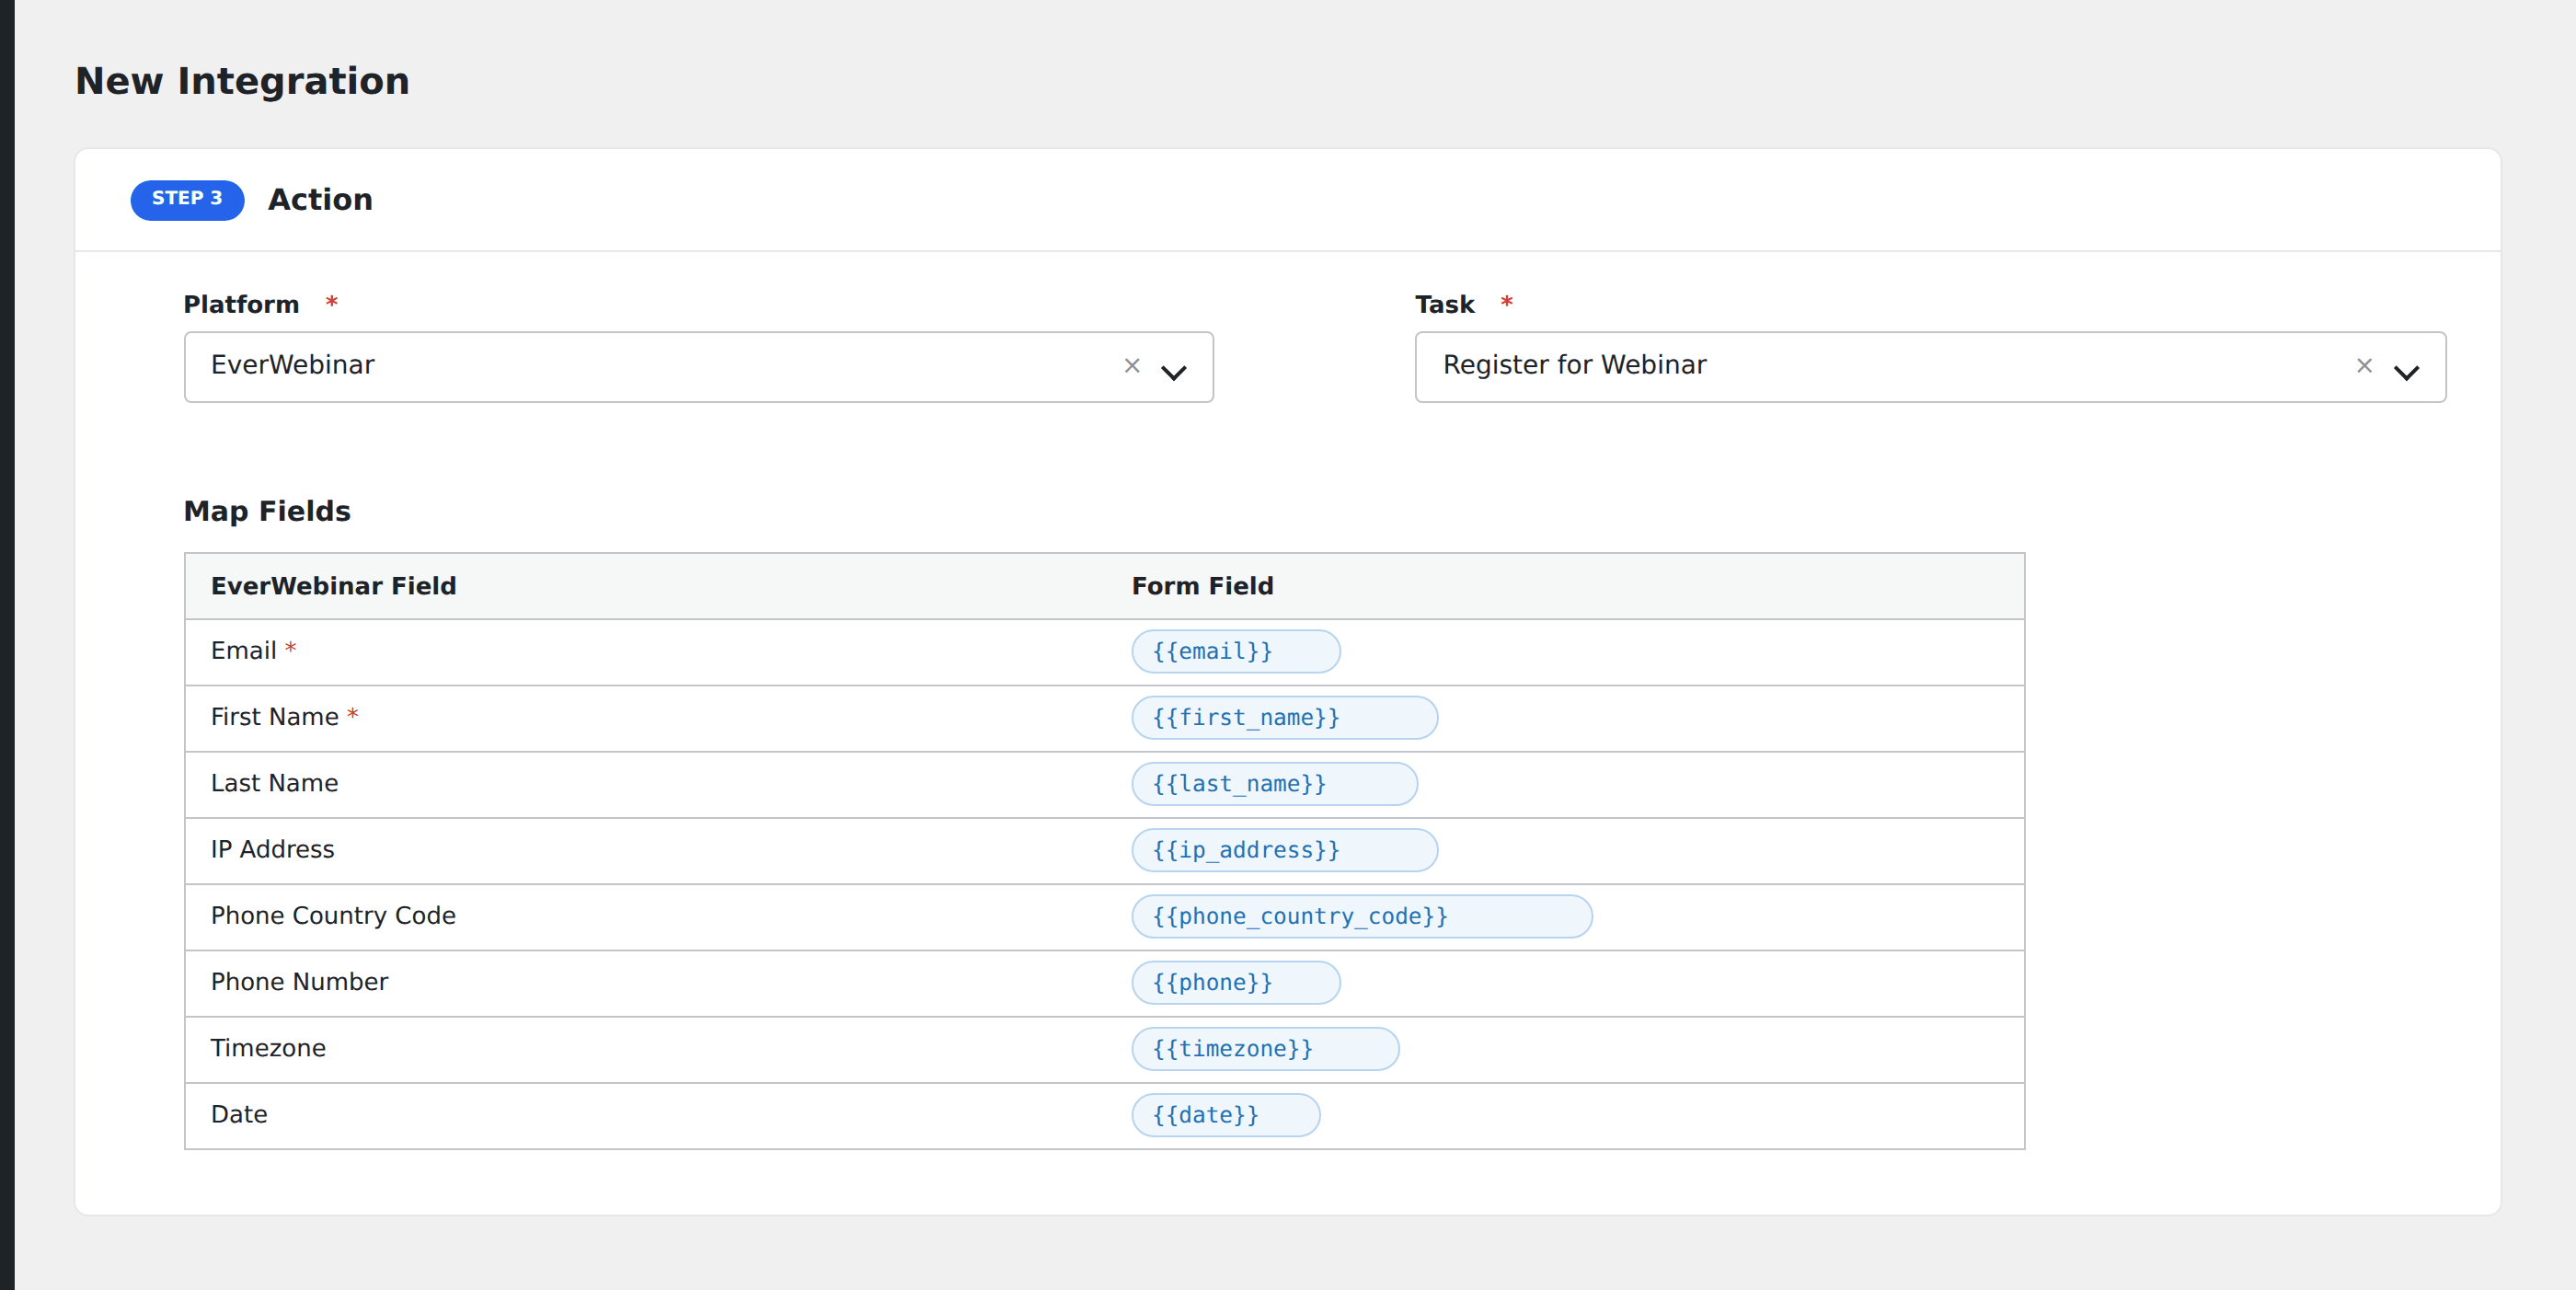2576x1290 pixels.
Task: Open the Platform dropdown chevron
Action: coord(1173,372)
